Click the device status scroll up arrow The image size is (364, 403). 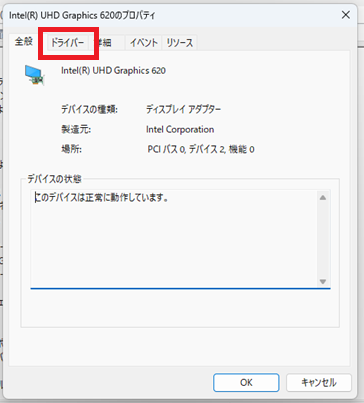(323, 198)
